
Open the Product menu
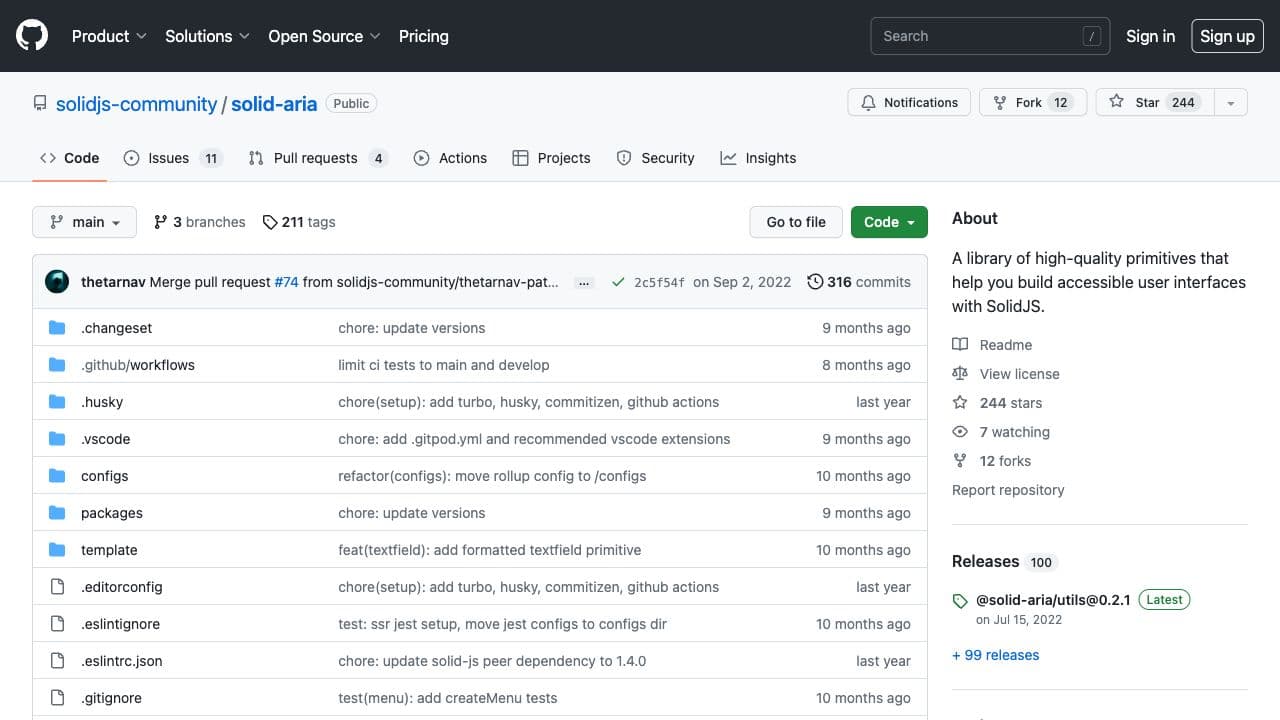tap(109, 36)
